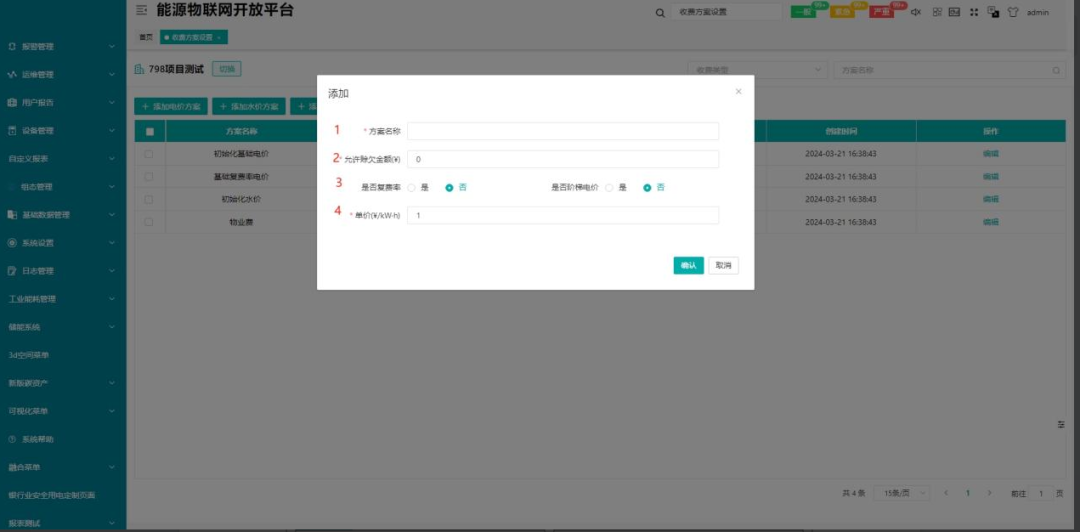Open 系统帮助 in sidebar

click(x=63, y=440)
